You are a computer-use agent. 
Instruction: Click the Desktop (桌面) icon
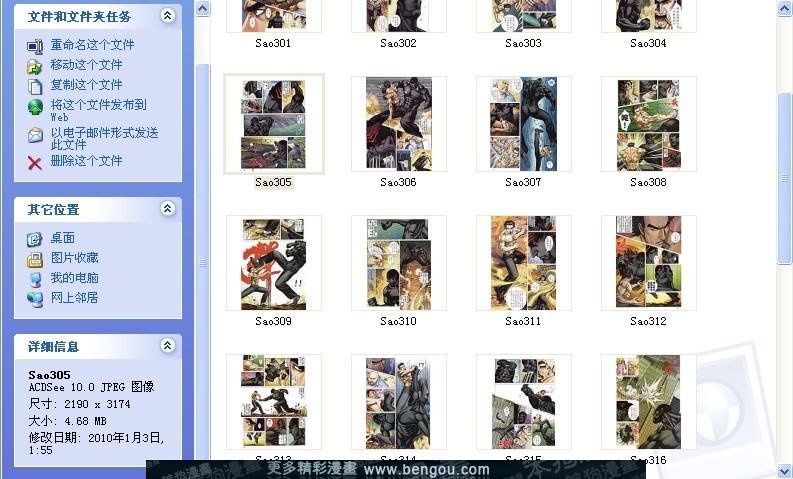point(34,239)
